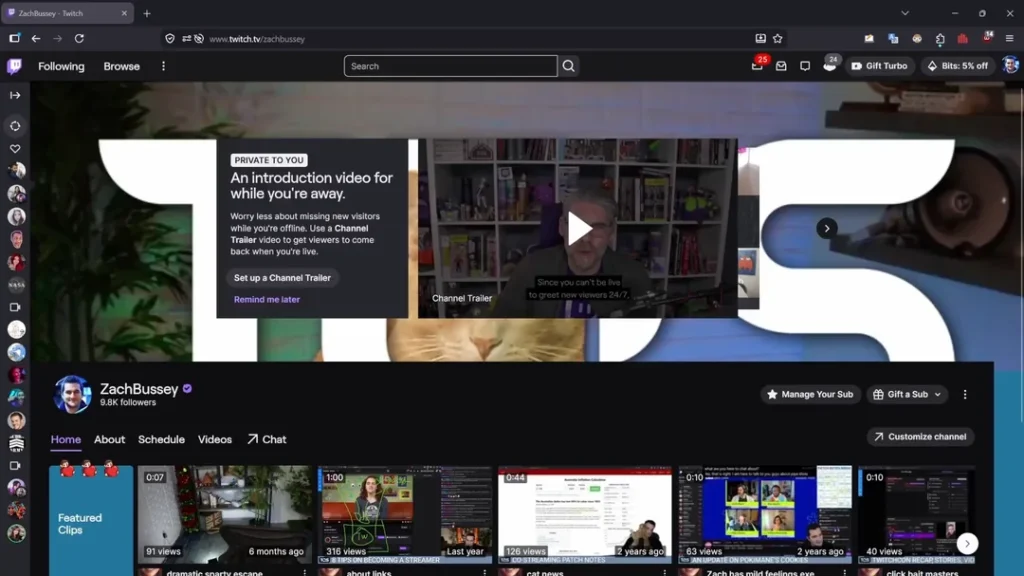
Task: Open the Featured Clips tile
Action: pos(91,520)
